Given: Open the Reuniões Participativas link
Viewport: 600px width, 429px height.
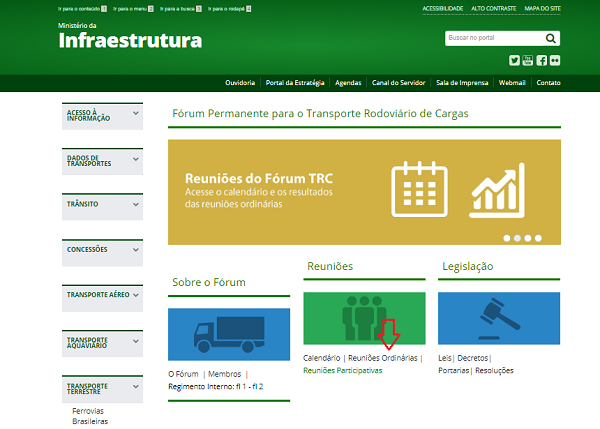Looking at the screenshot, I should [342, 370].
